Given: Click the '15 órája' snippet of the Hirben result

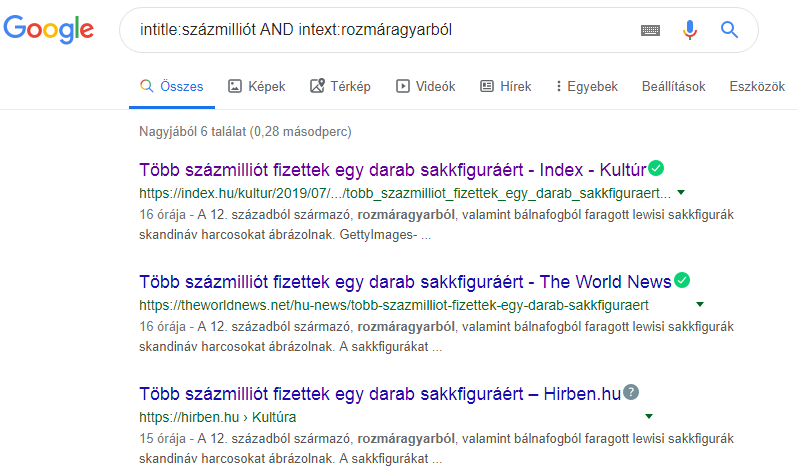Looking at the screenshot, I should click(x=436, y=449).
